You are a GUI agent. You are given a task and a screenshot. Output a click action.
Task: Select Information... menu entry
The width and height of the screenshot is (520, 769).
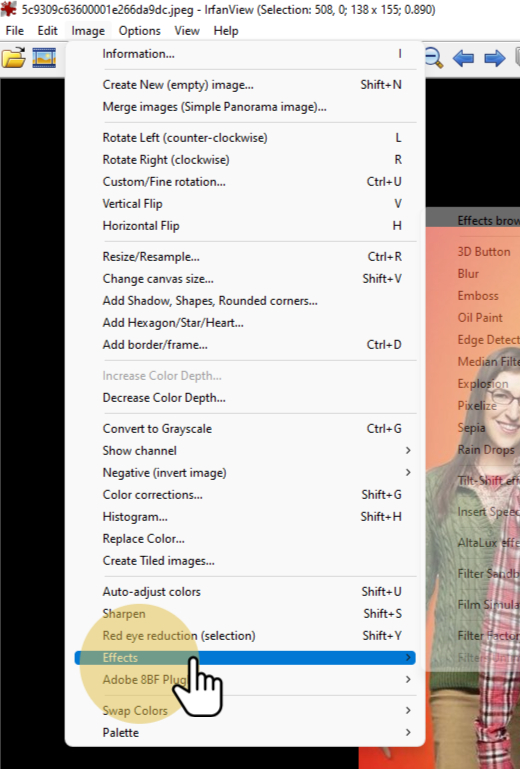tap(245, 54)
